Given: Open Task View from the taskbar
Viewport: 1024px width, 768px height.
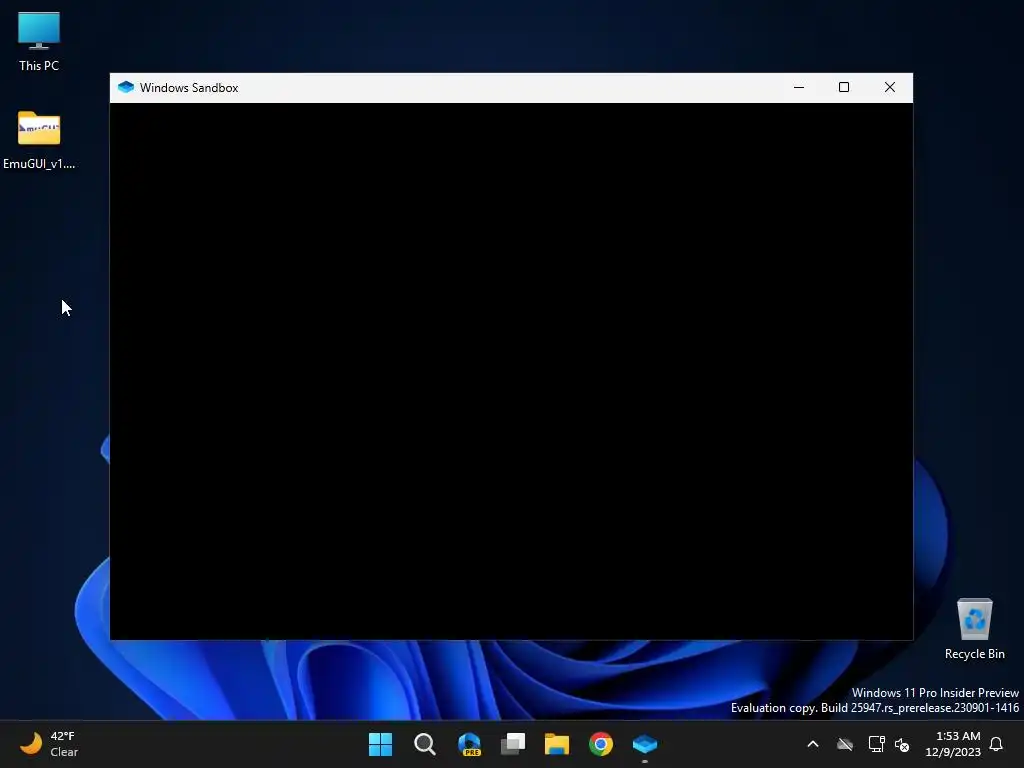Looking at the screenshot, I should (x=513, y=744).
